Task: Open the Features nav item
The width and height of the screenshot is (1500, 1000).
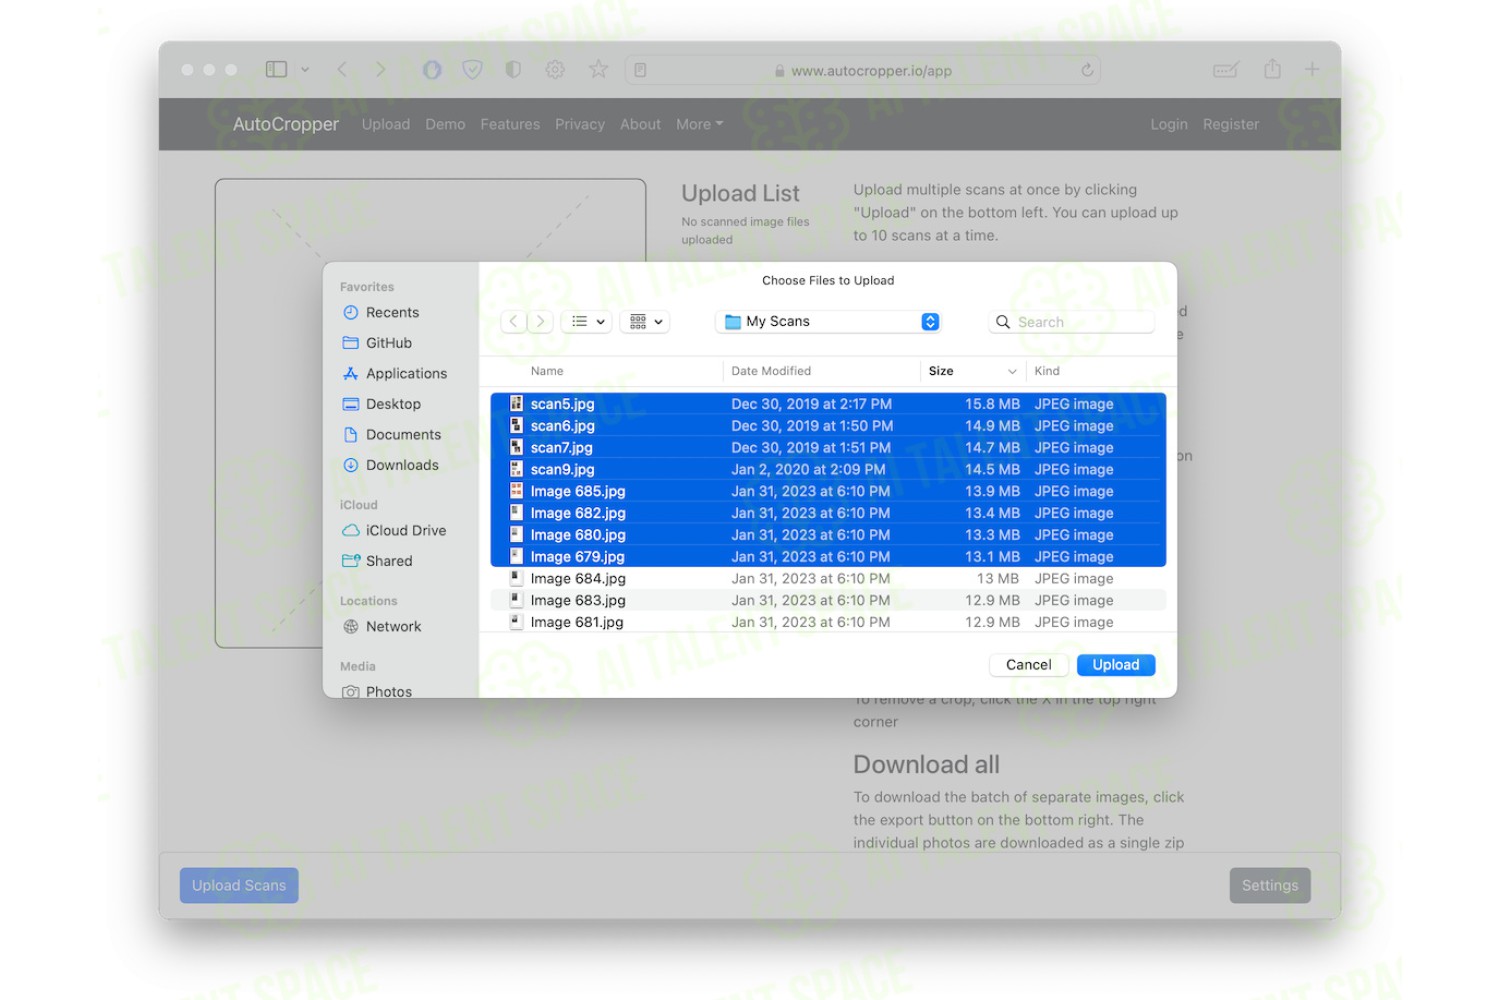Action: (510, 124)
